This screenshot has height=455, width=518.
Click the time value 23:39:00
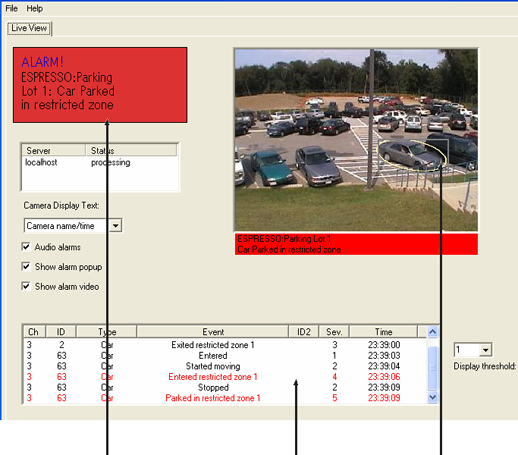click(x=384, y=345)
